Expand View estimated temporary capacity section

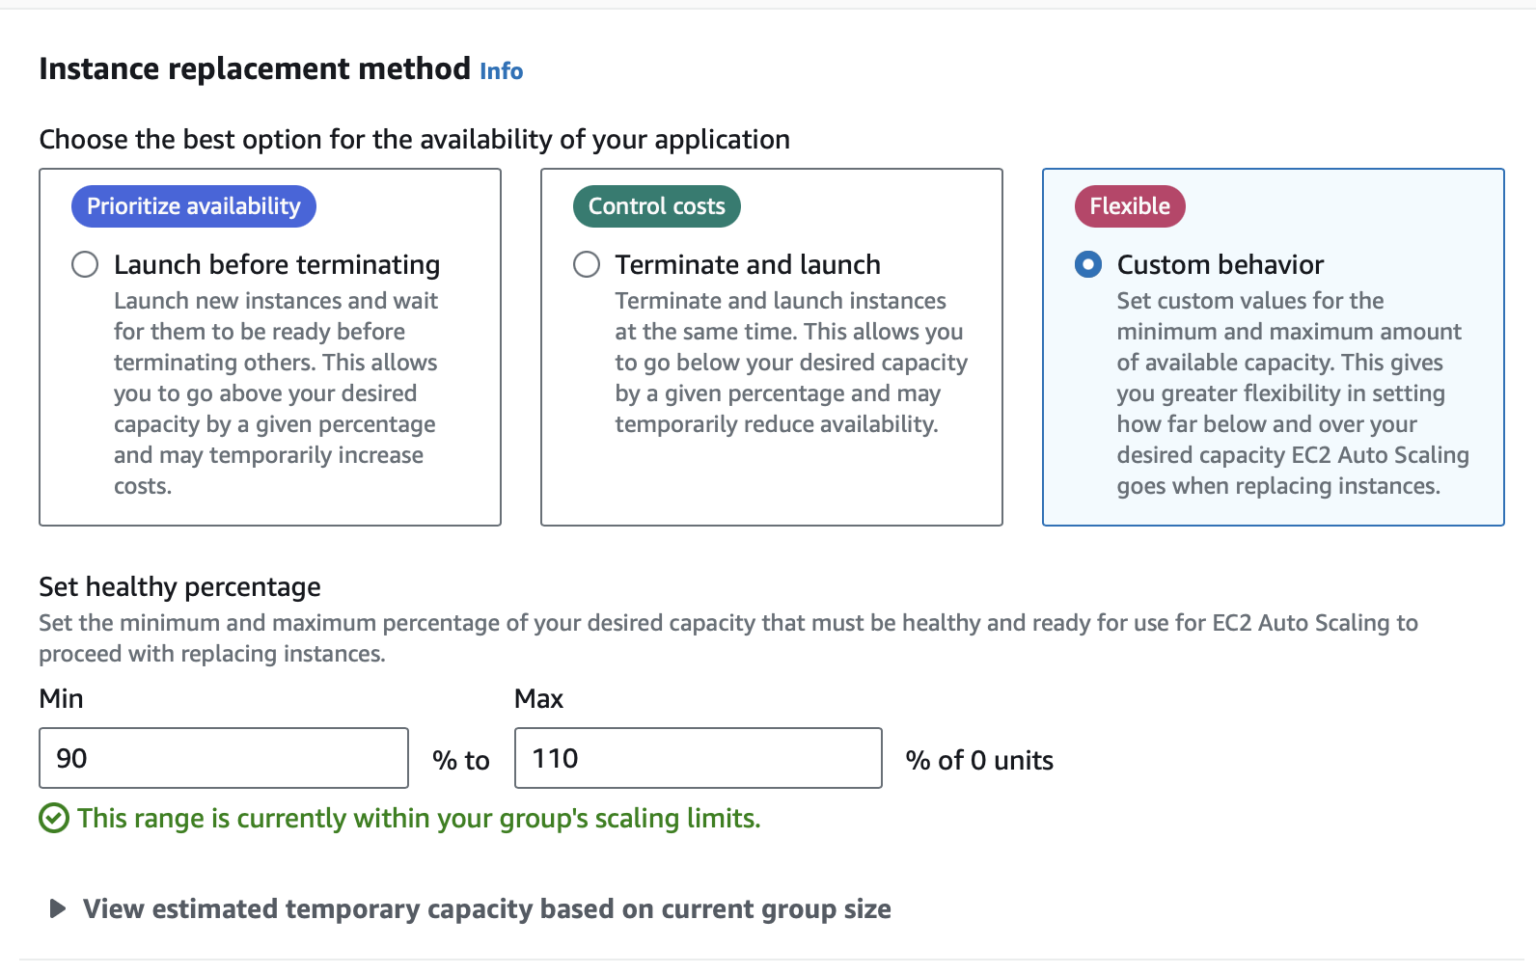pyautogui.click(x=486, y=909)
